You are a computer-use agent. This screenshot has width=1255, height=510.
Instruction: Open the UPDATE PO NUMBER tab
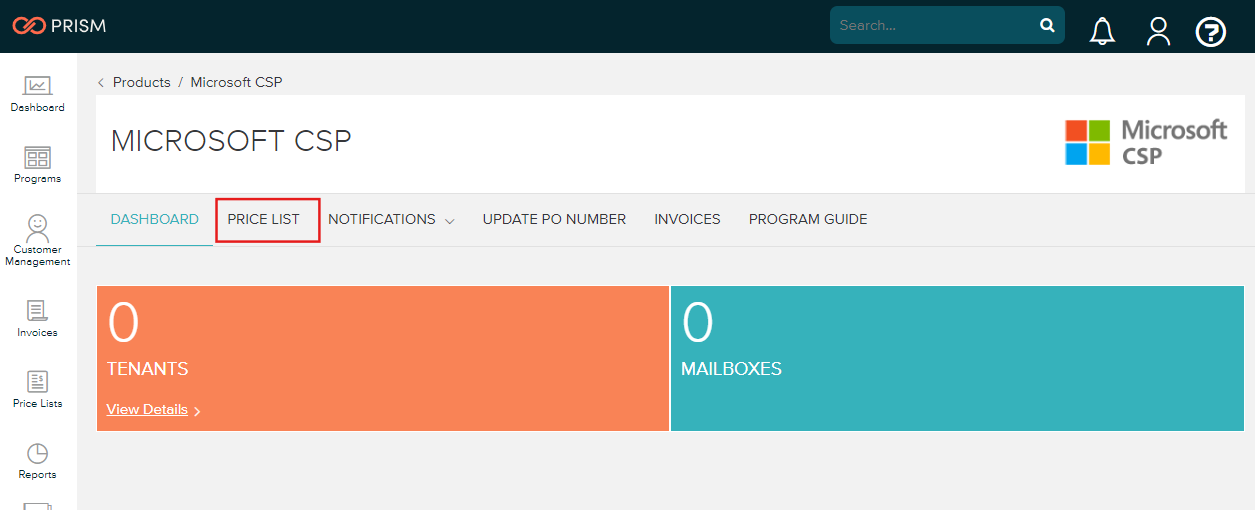(x=554, y=220)
